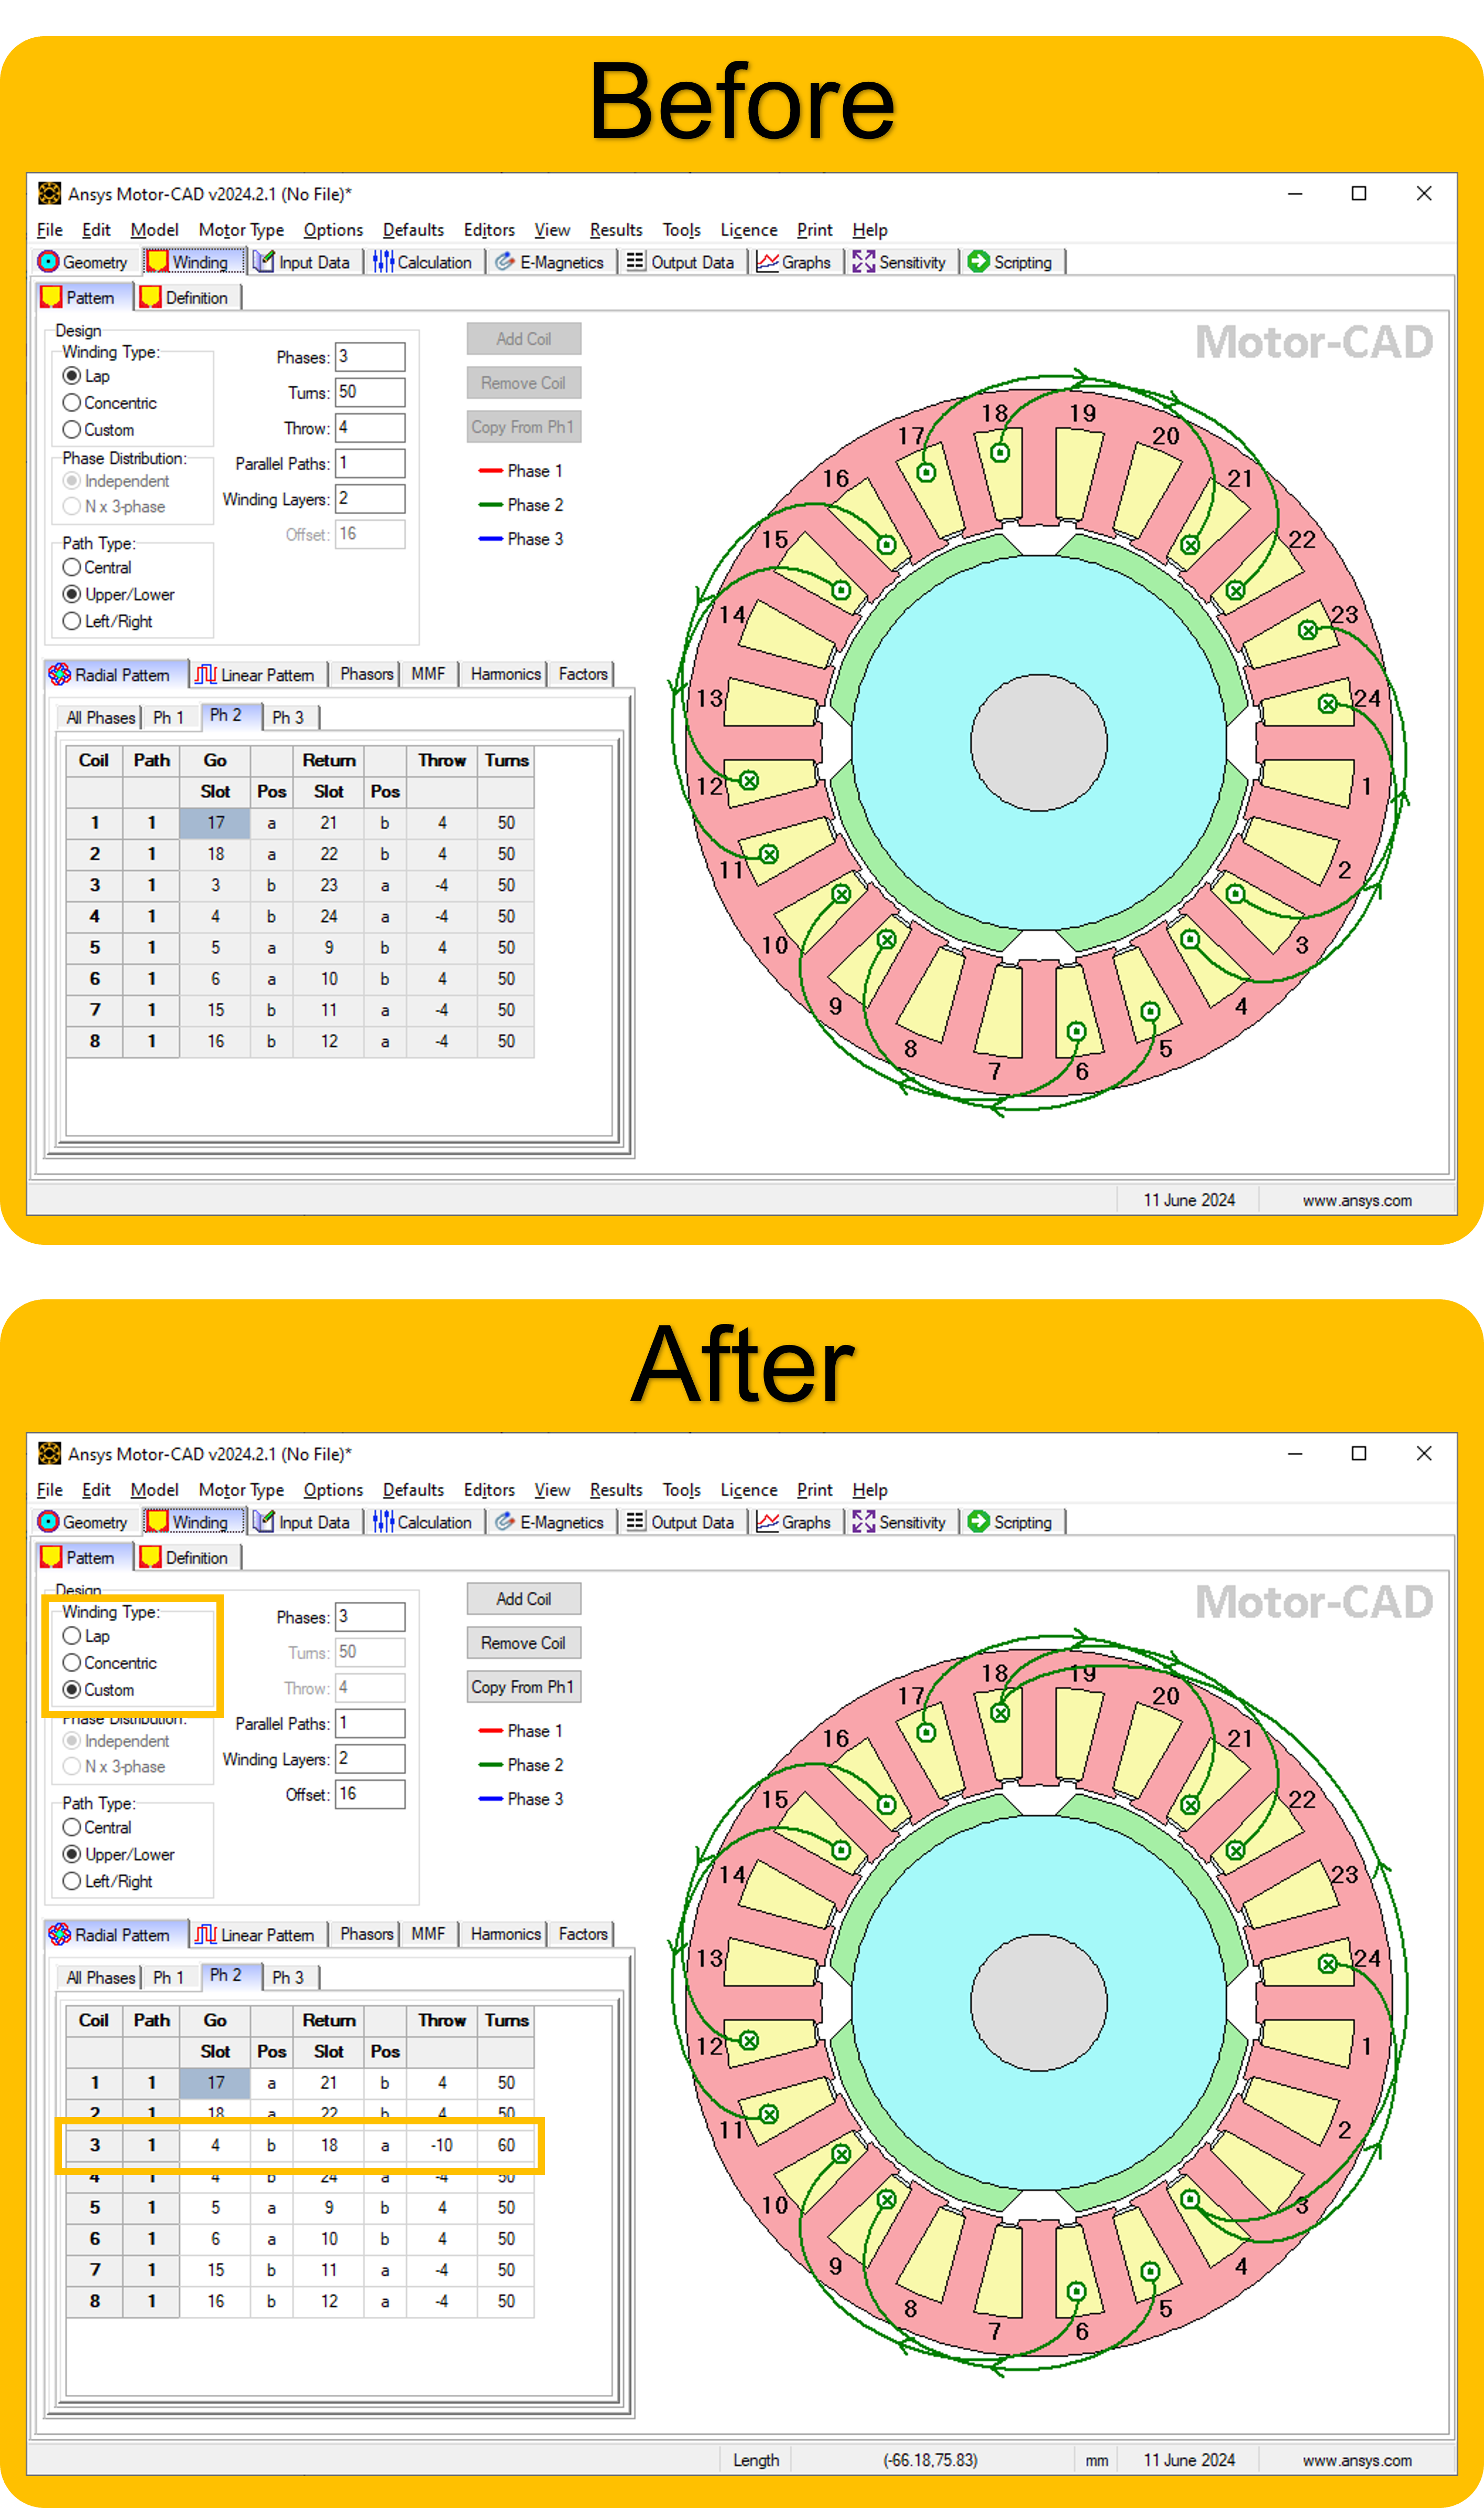Select Go Slot cell 17 in After table
1484x2508 pixels.
[215, 2083]
